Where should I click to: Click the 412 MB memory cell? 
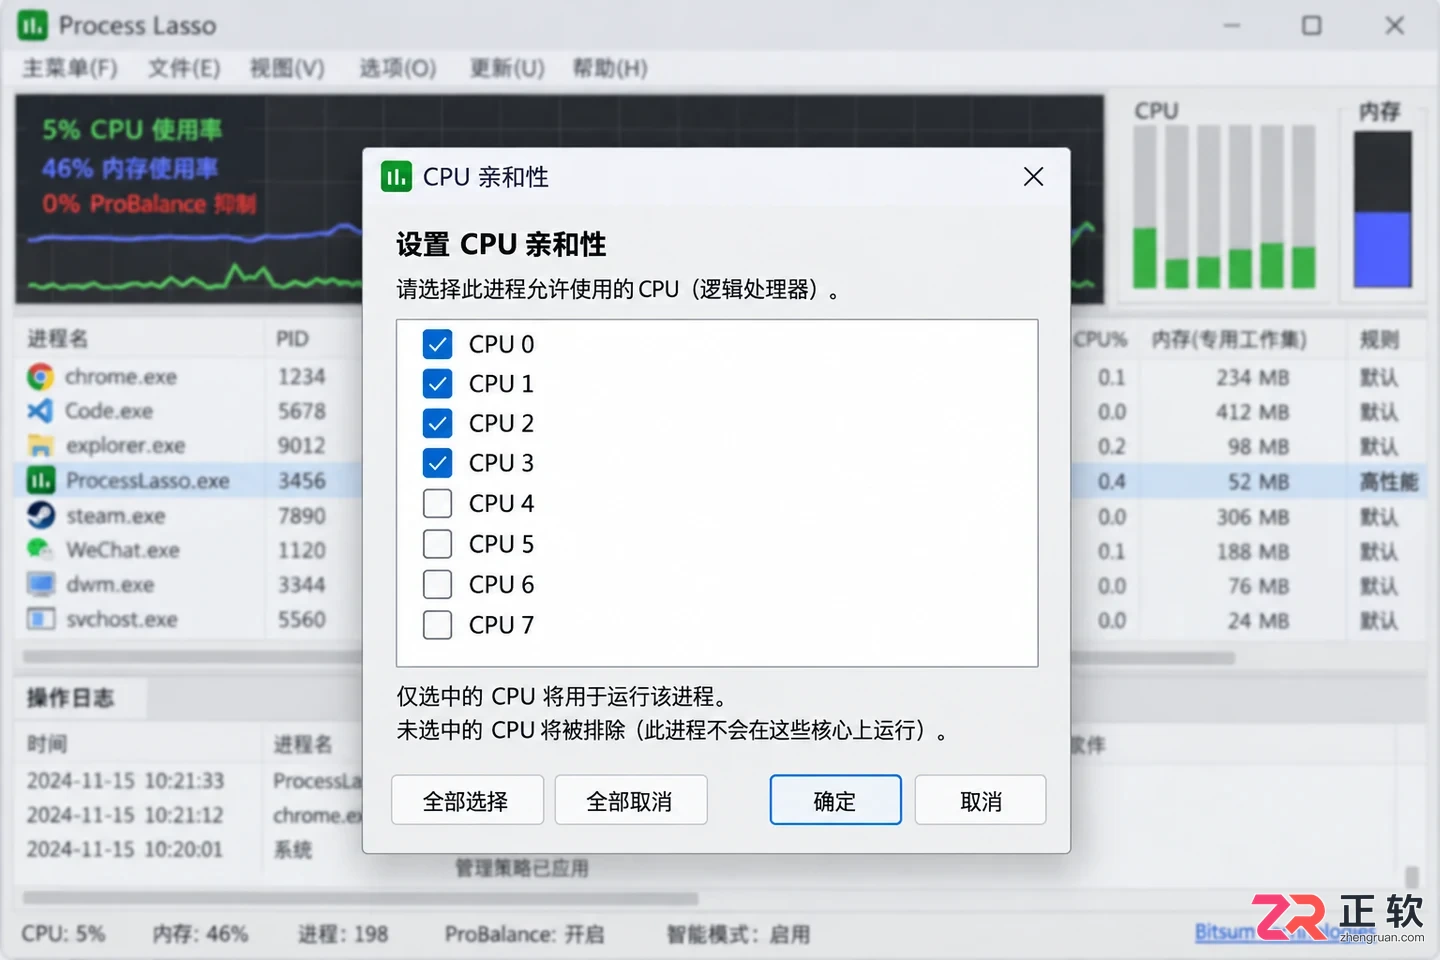coord(1252,412)
